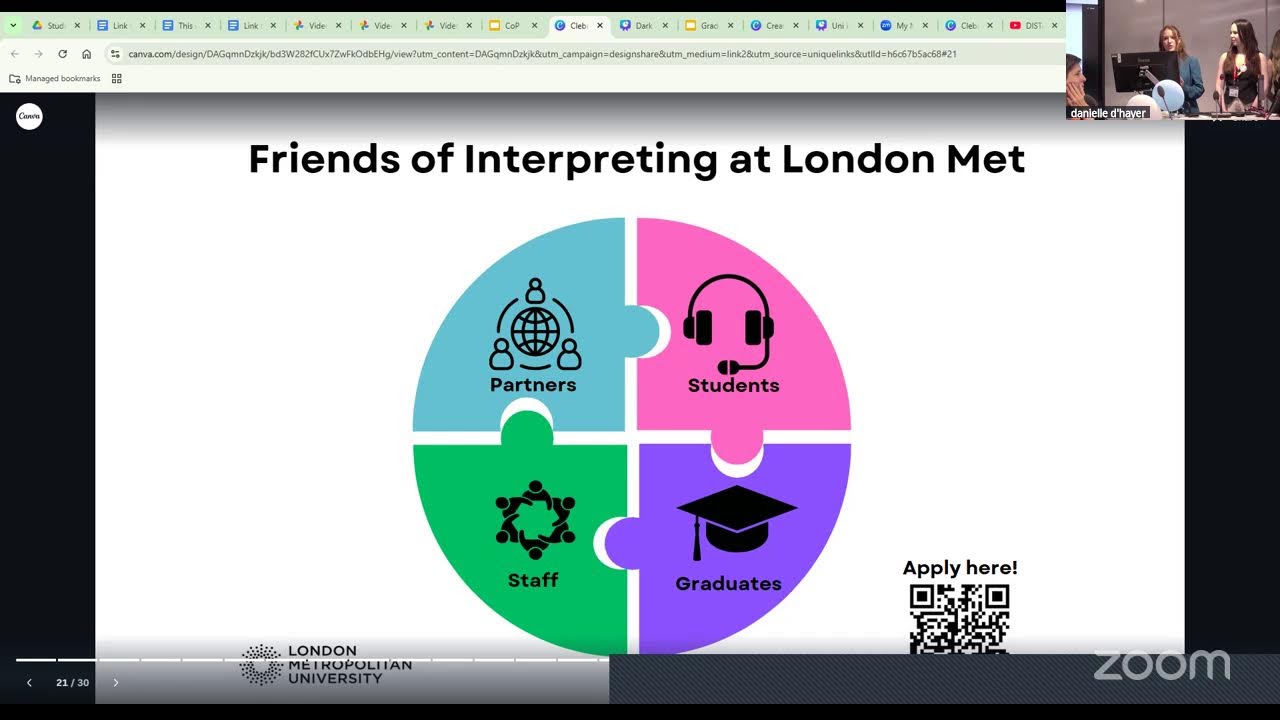
Task: Close the Stud tab
Action: point(77,26)
